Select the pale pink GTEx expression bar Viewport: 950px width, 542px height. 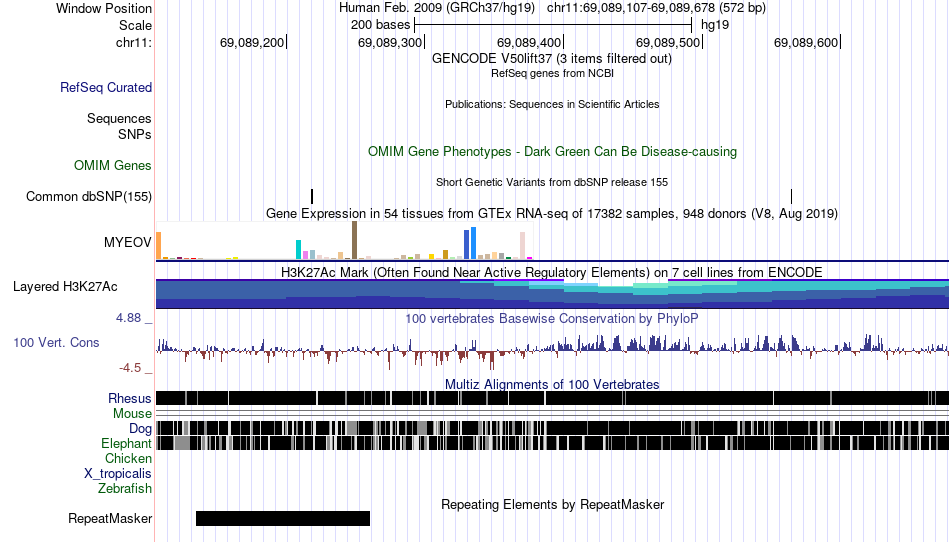tap(522, 245)
